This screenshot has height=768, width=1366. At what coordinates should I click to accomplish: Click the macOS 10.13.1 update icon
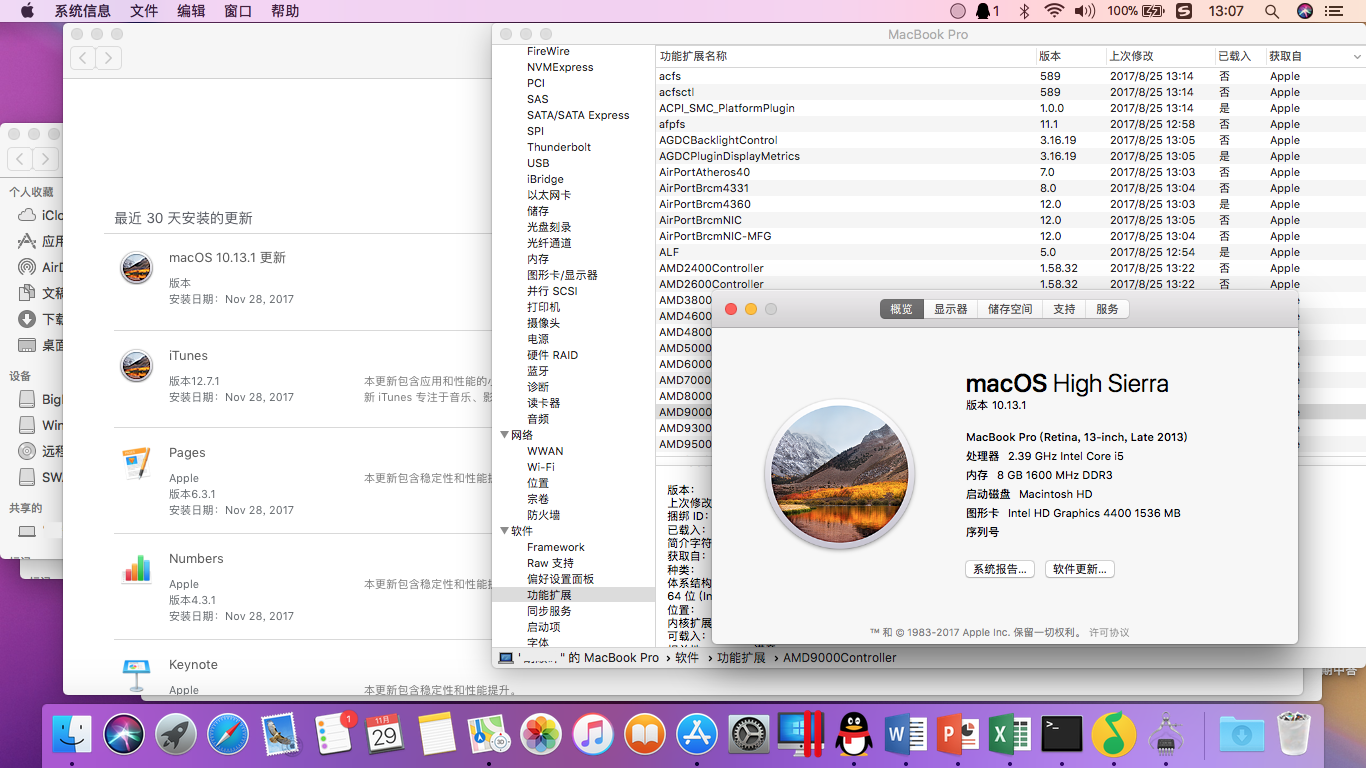(136, 268)
